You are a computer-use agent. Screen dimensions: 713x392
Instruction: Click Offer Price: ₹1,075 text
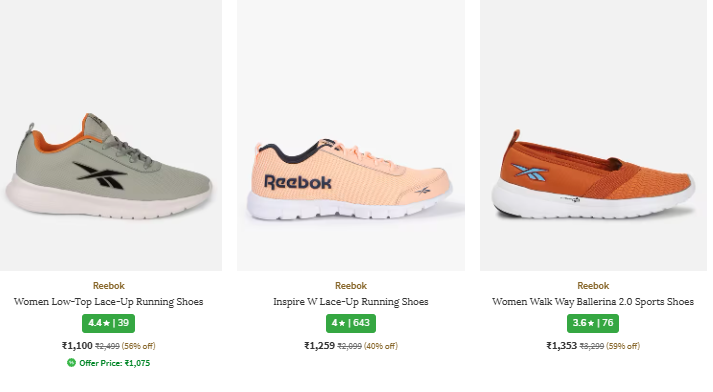(x=115, y=363)
